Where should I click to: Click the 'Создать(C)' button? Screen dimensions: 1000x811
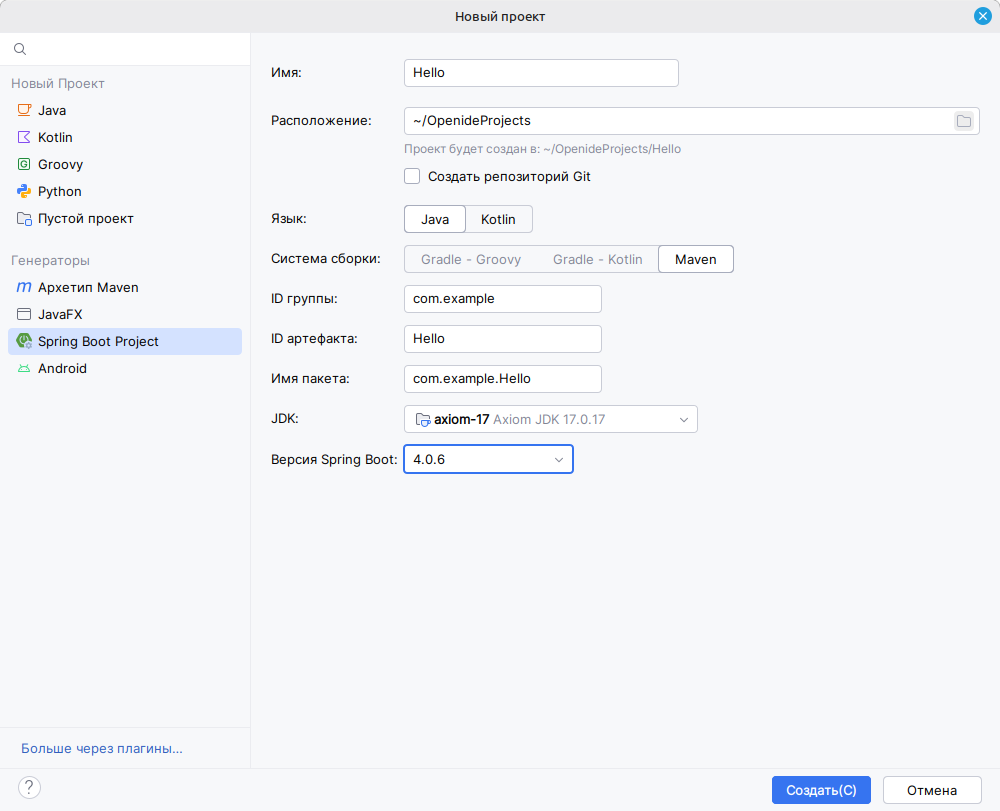coord(821,790)
